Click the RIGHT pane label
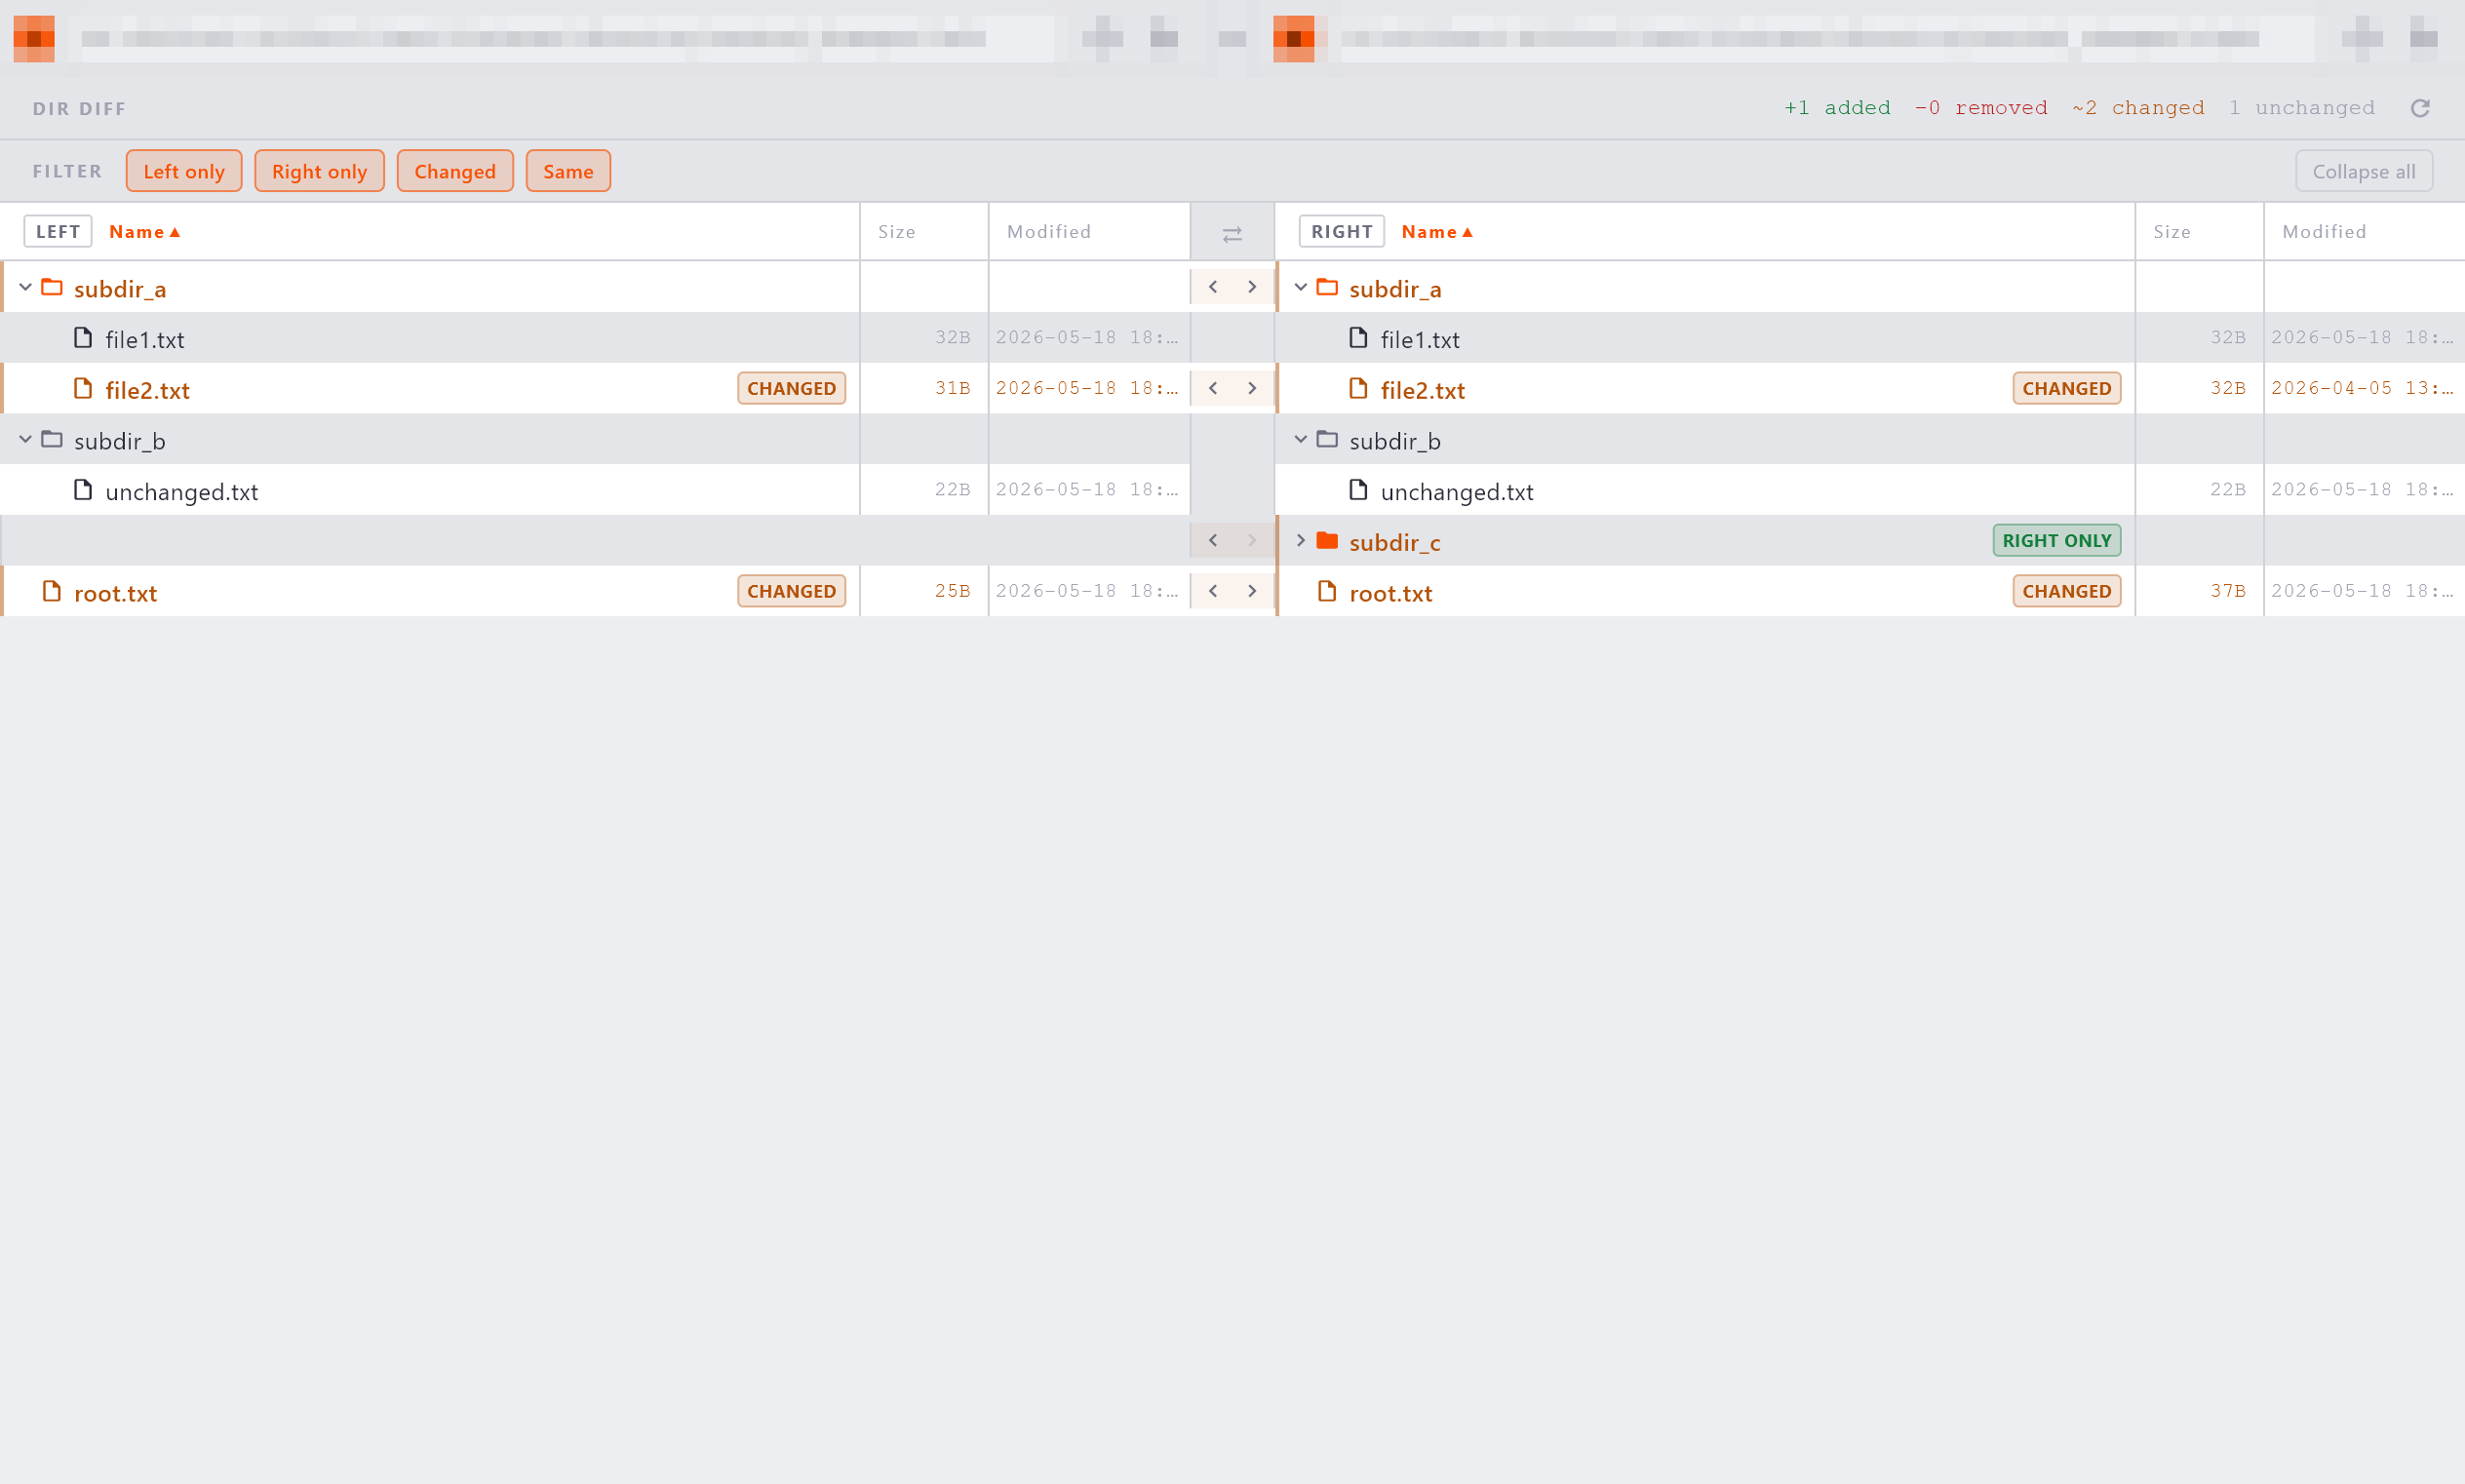Viewport: 2465px width, 1484px height. tap(1342, 231)
